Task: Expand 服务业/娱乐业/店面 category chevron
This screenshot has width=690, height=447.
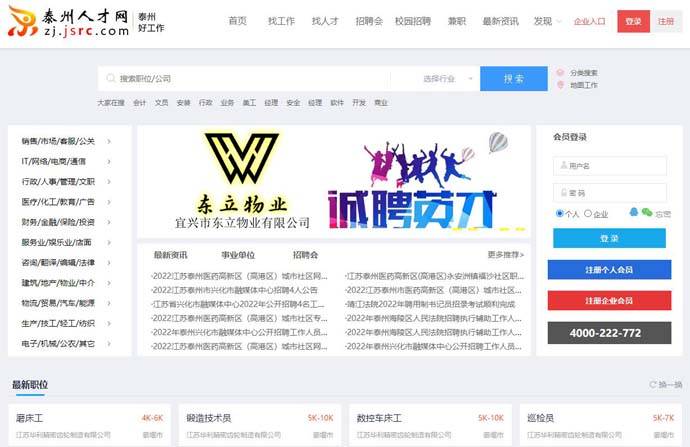Action: tap(109, 242)
